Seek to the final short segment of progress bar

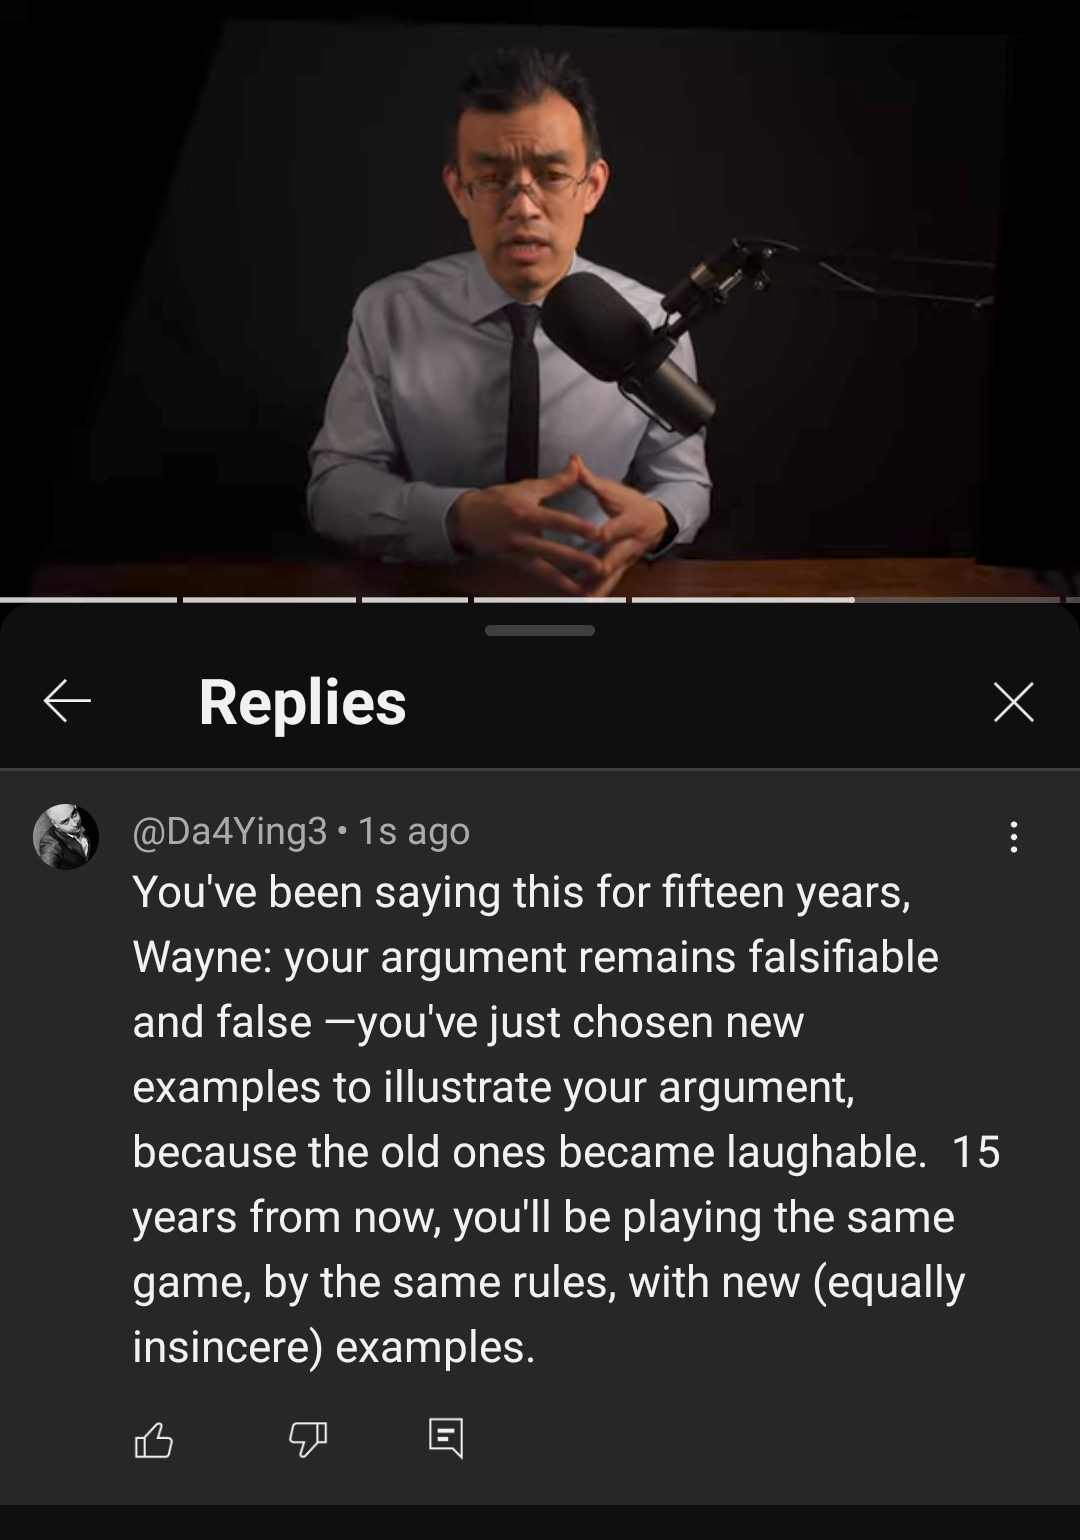[1073, 600]
